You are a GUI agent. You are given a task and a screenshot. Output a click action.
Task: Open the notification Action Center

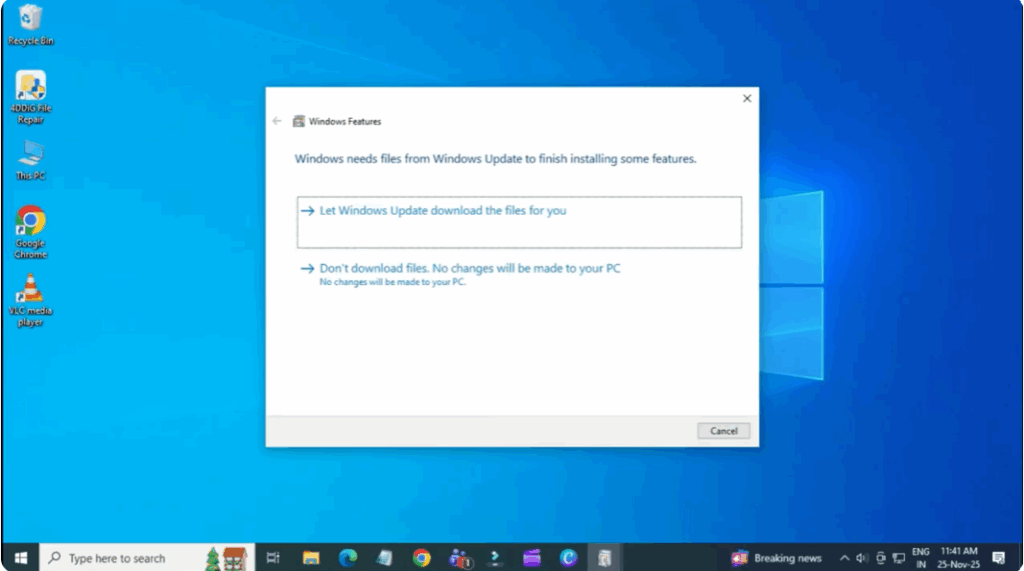point(999,558)
